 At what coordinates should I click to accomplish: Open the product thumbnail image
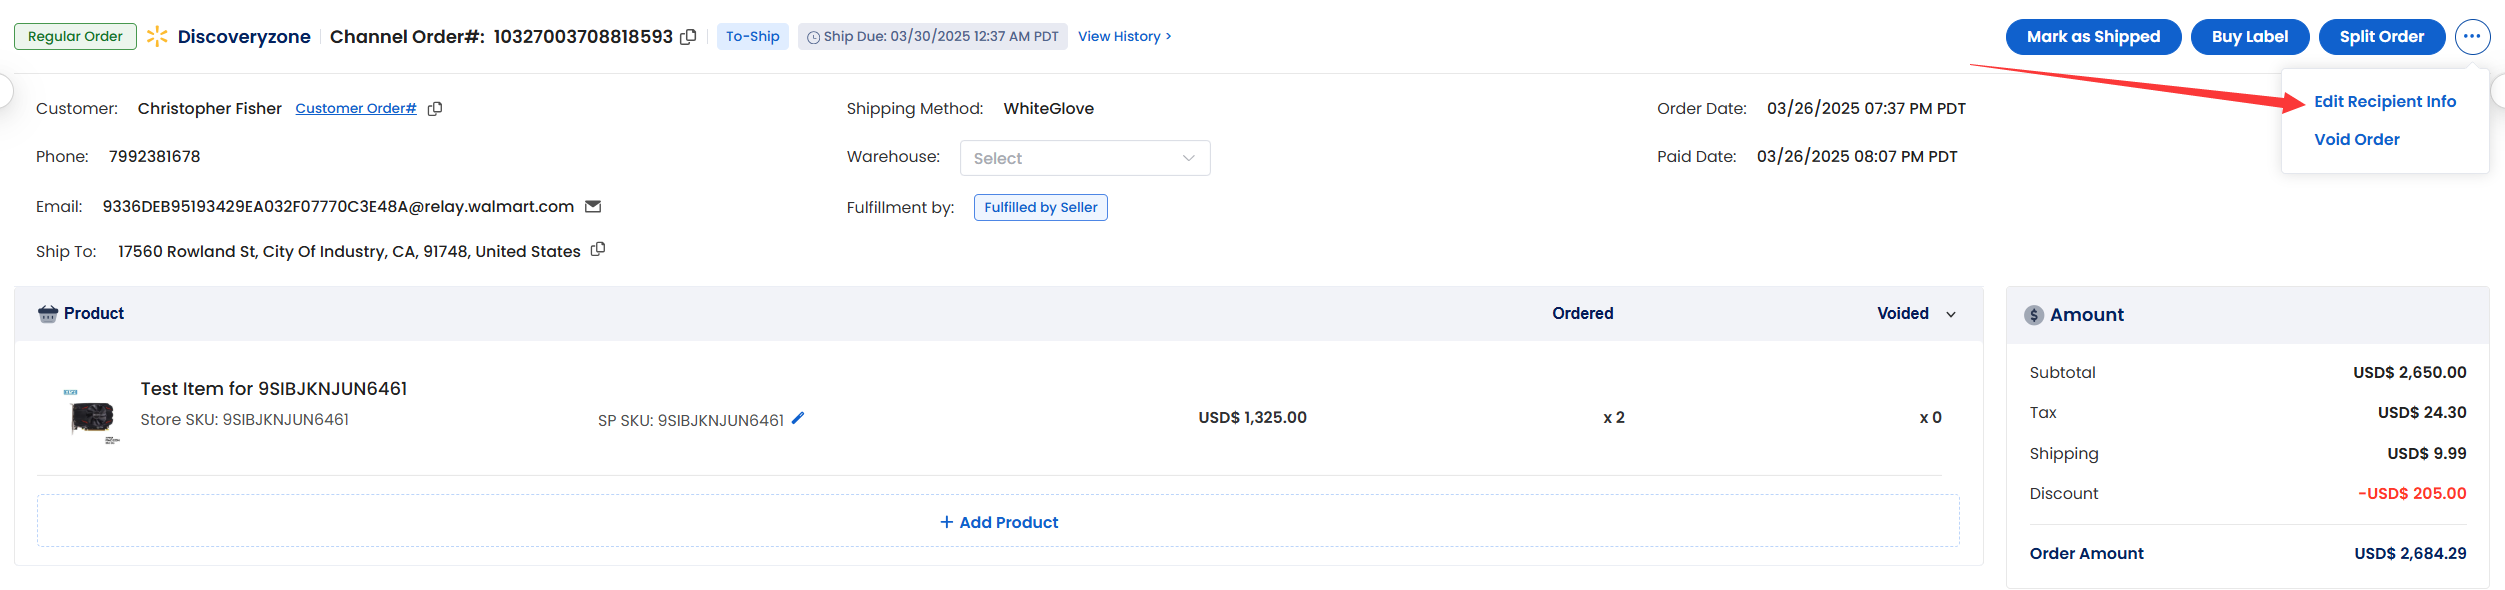[92, 417]
